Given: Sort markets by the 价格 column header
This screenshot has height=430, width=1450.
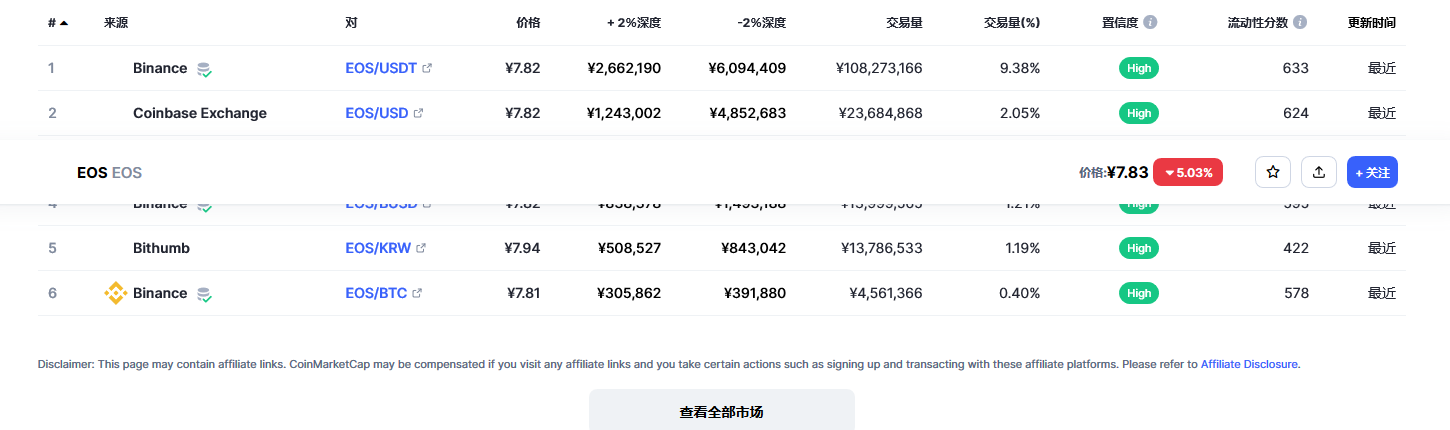Looking at the screenshot, I should pyautogui.click(x=528, y=22).
